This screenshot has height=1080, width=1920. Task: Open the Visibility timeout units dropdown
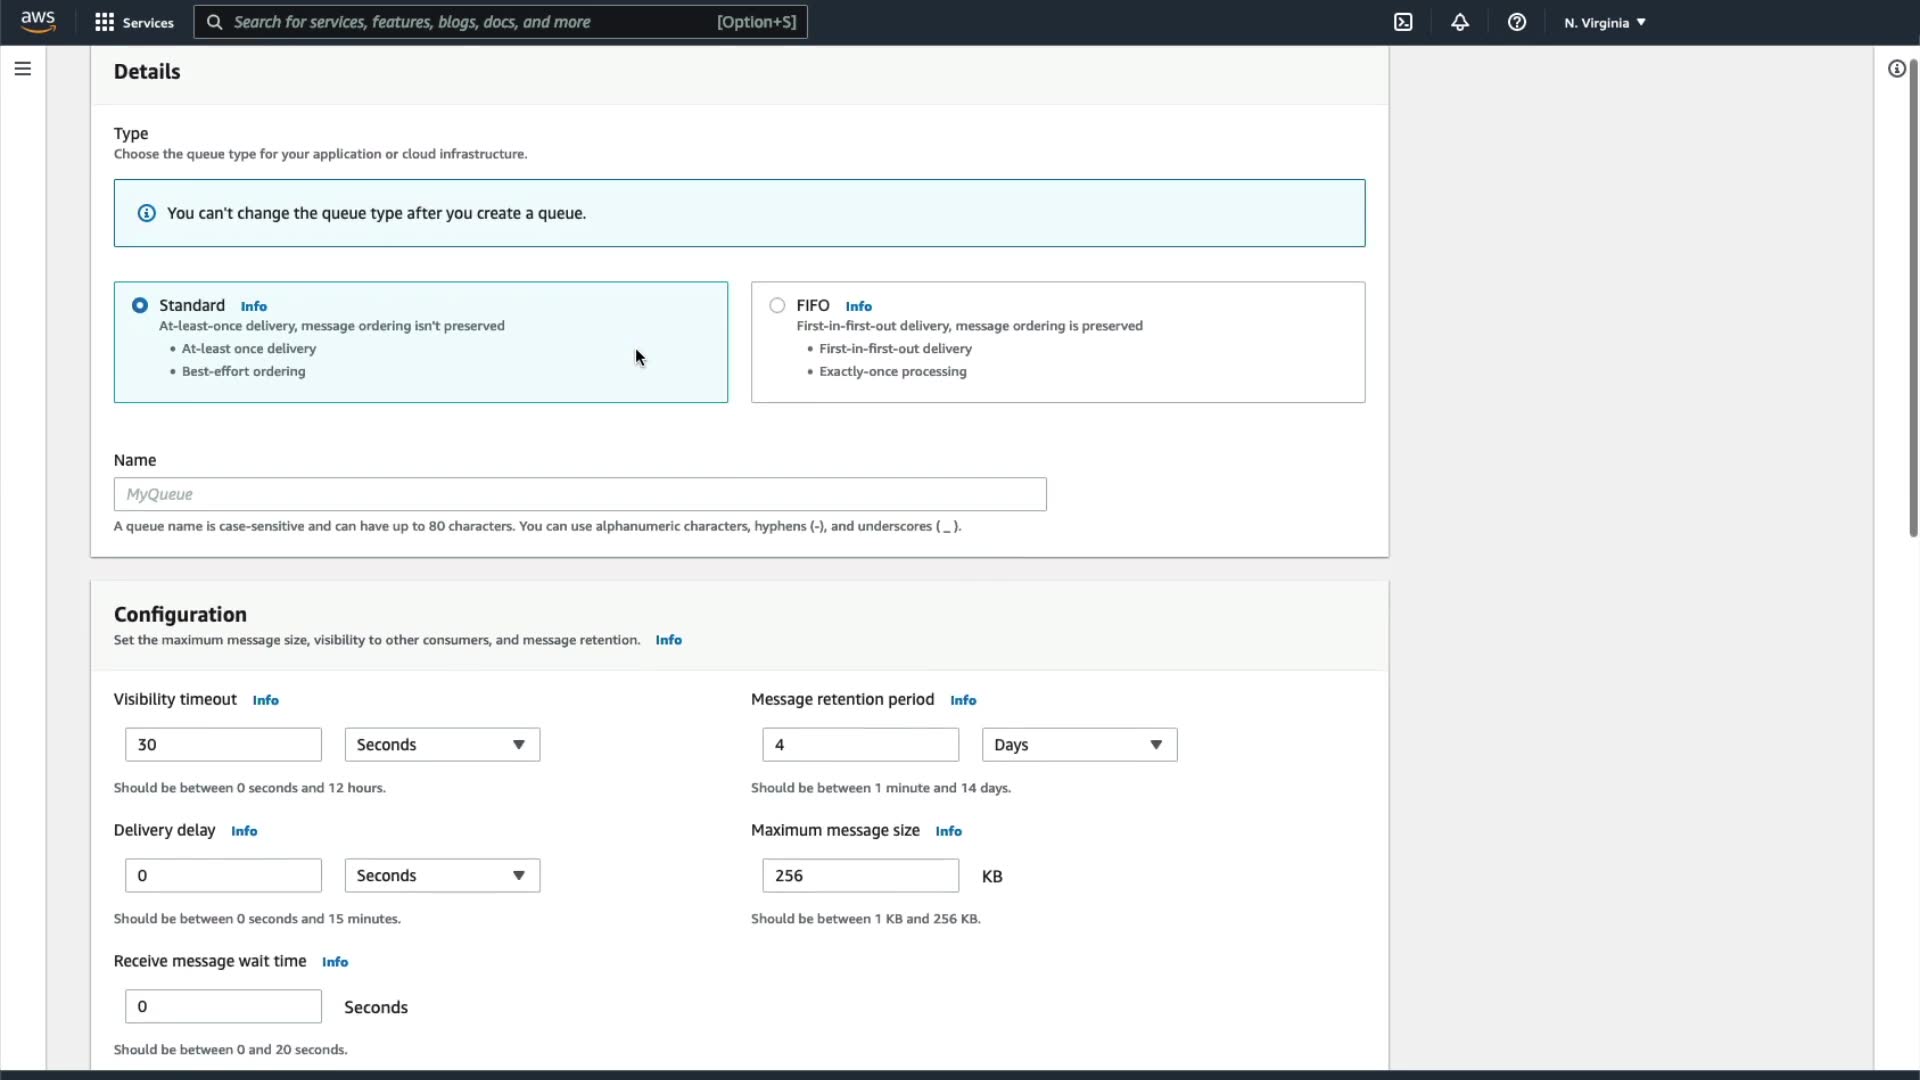442,745
